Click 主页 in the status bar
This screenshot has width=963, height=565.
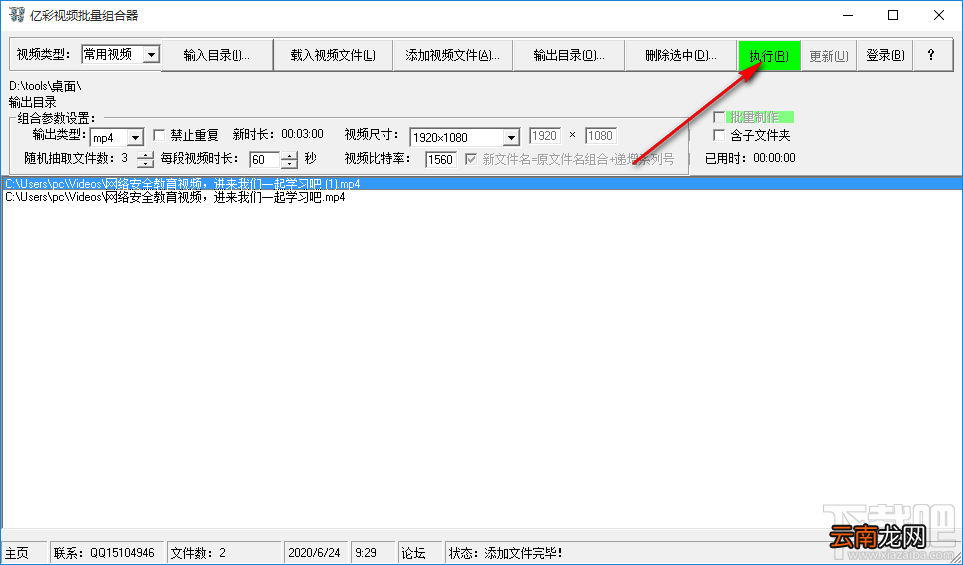(17, 553)
